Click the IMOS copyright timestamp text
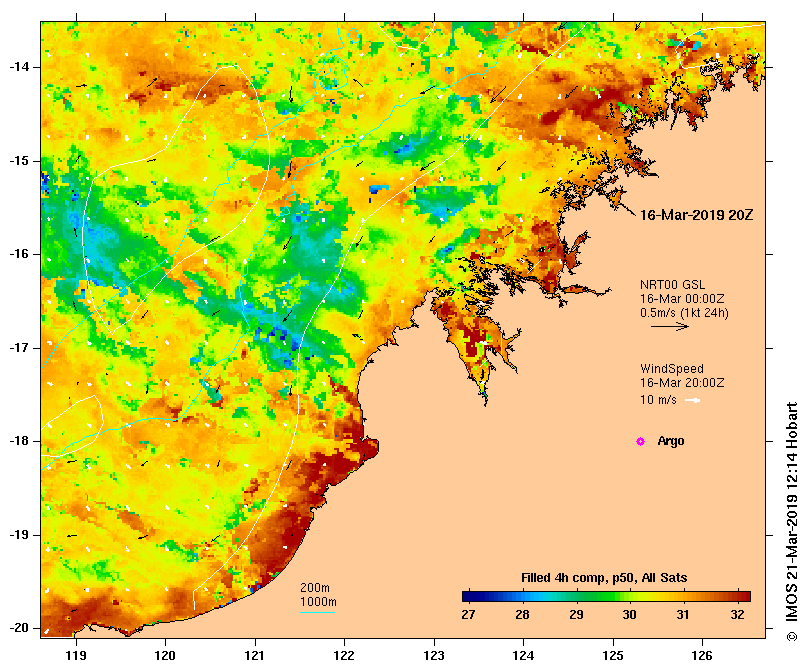This screenshot has width=809, height=672. pos(792,522)
